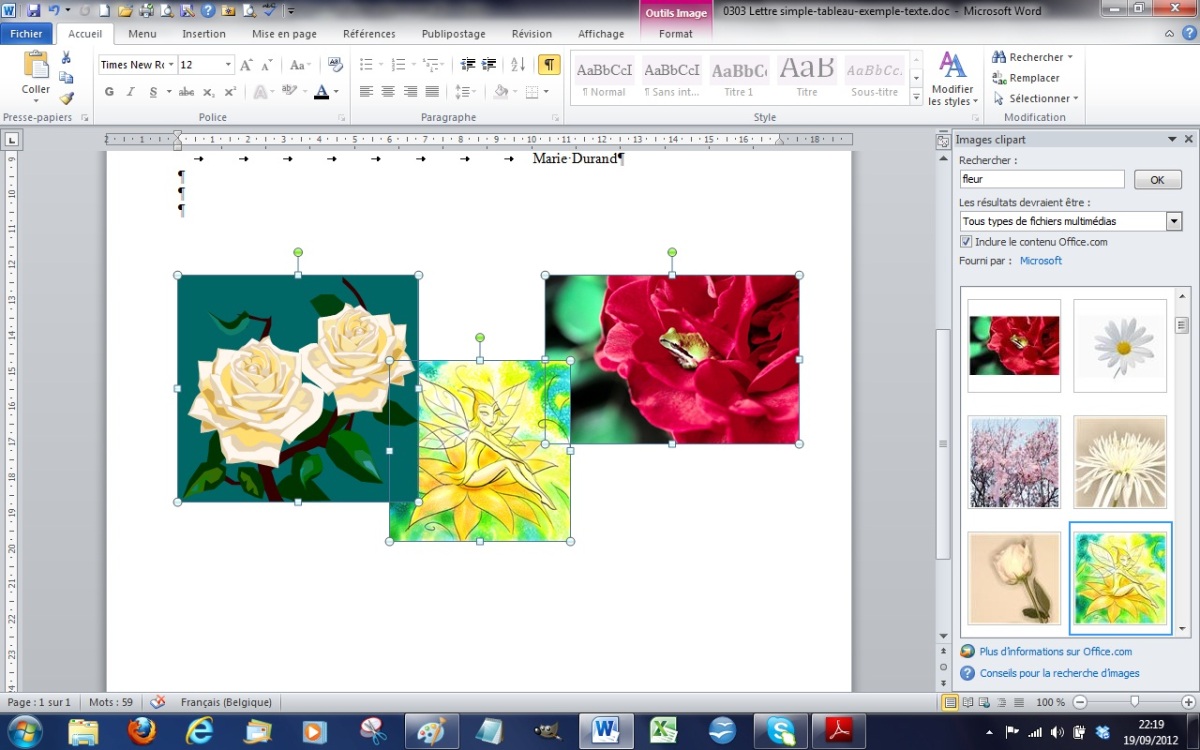
Task: Zoom in with the plus button
Action: pyautogui.click(x=1188, y=702)
